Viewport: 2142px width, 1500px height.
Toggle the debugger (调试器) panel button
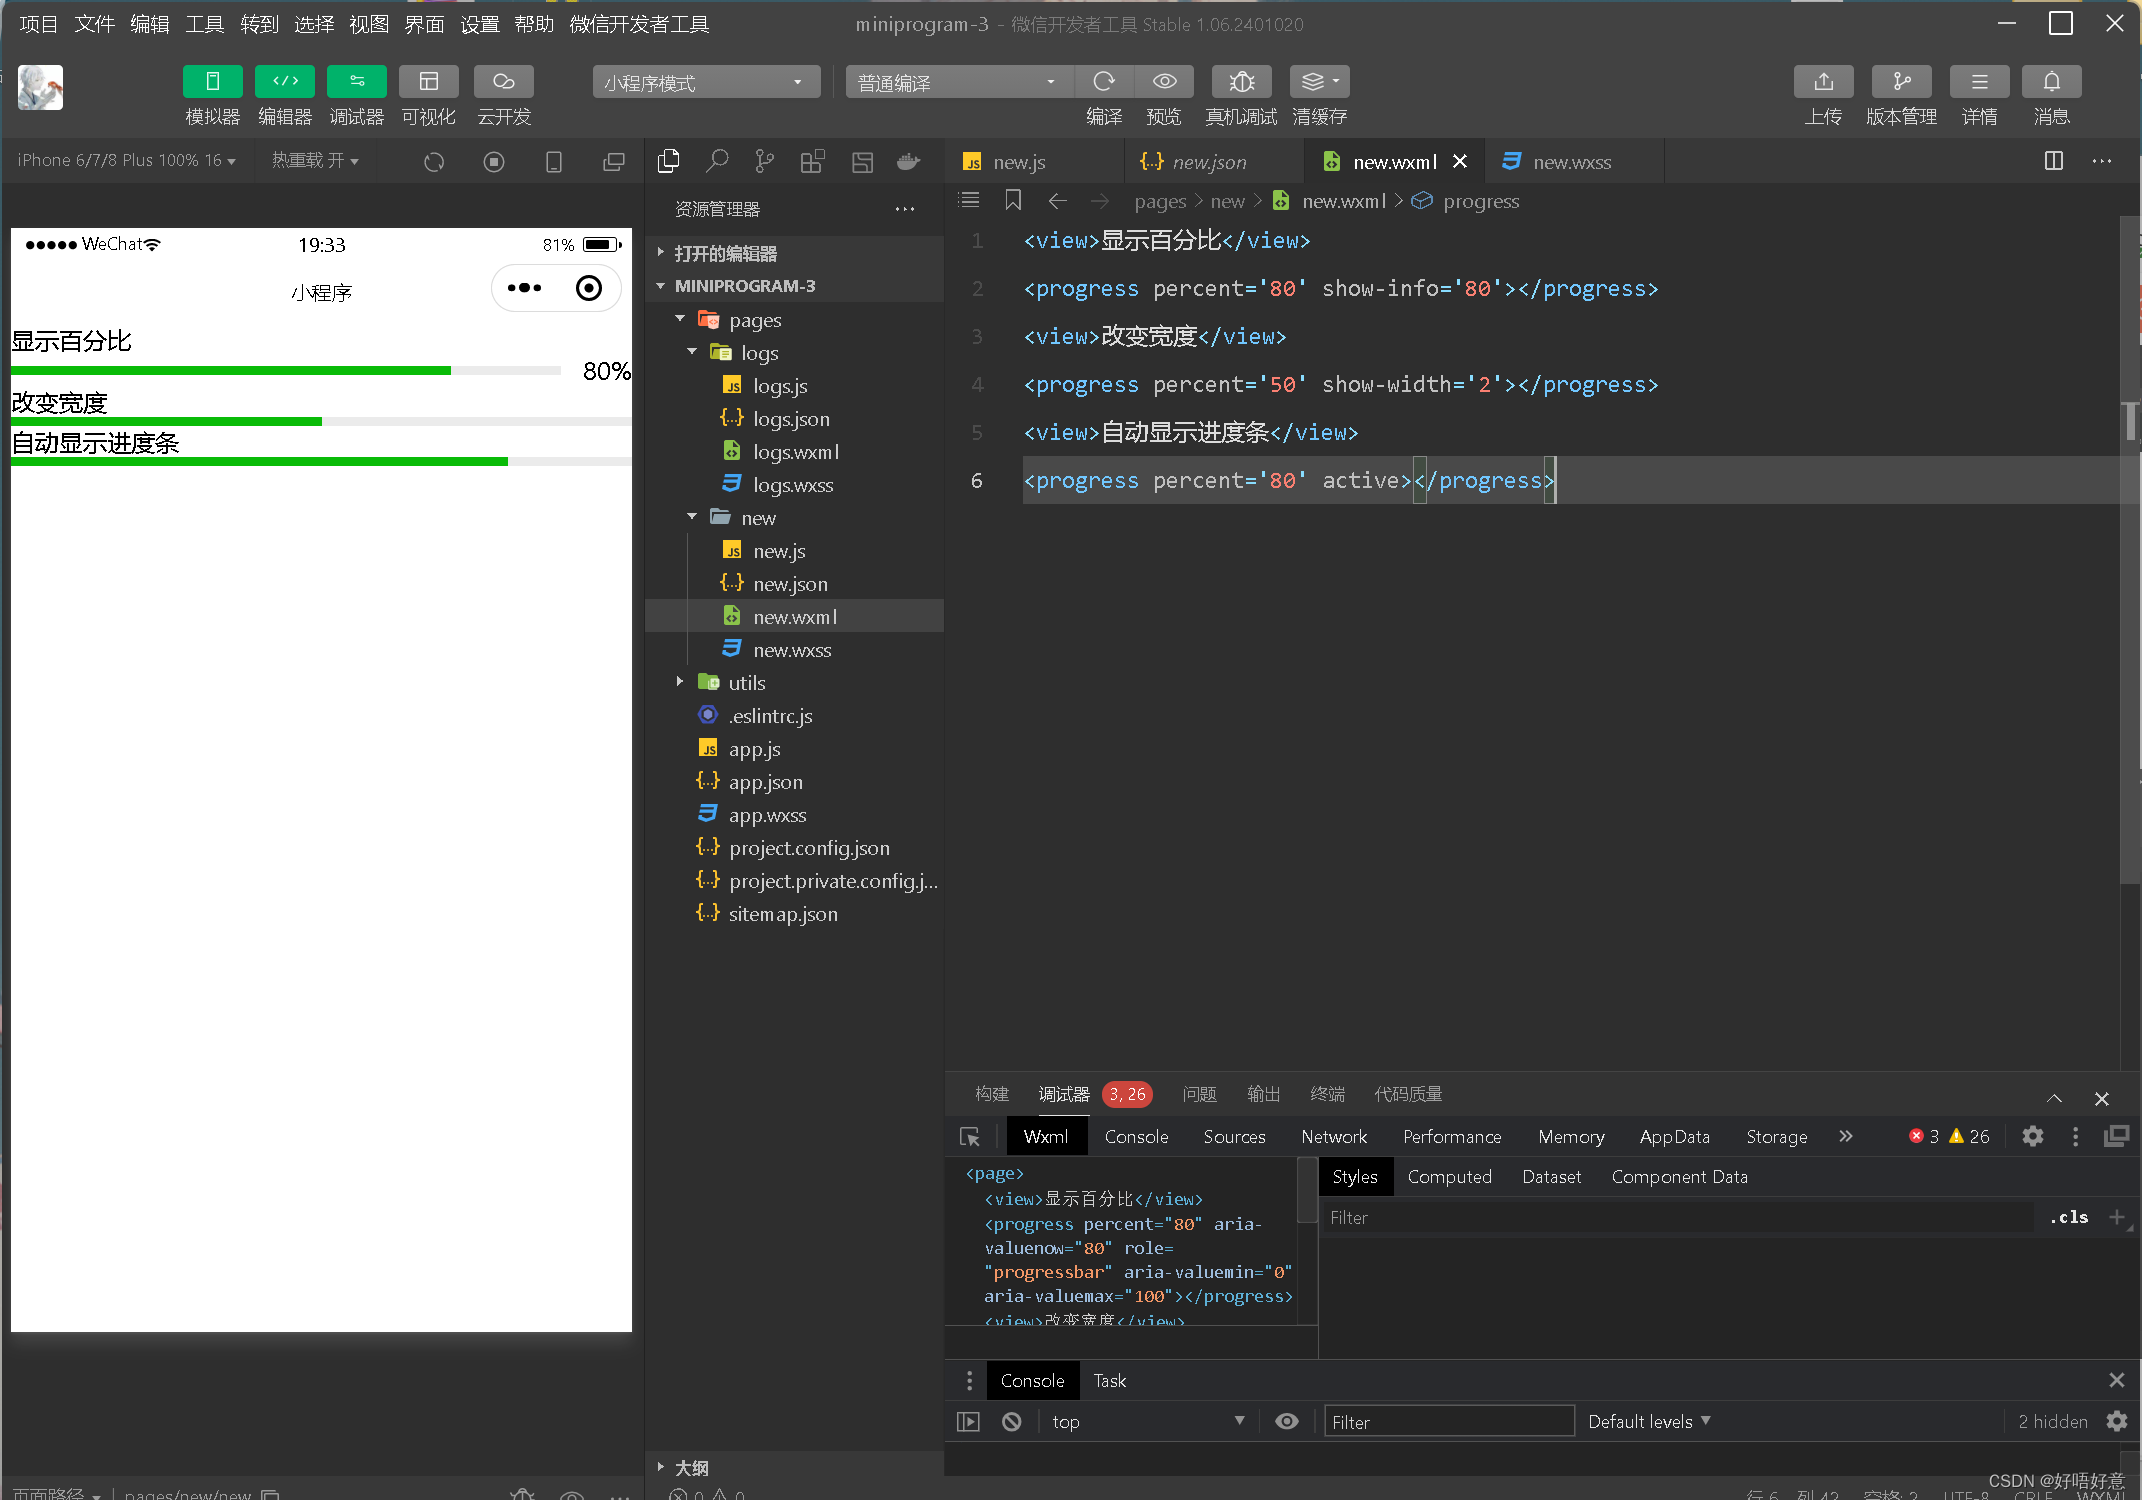tap(356, 82)
